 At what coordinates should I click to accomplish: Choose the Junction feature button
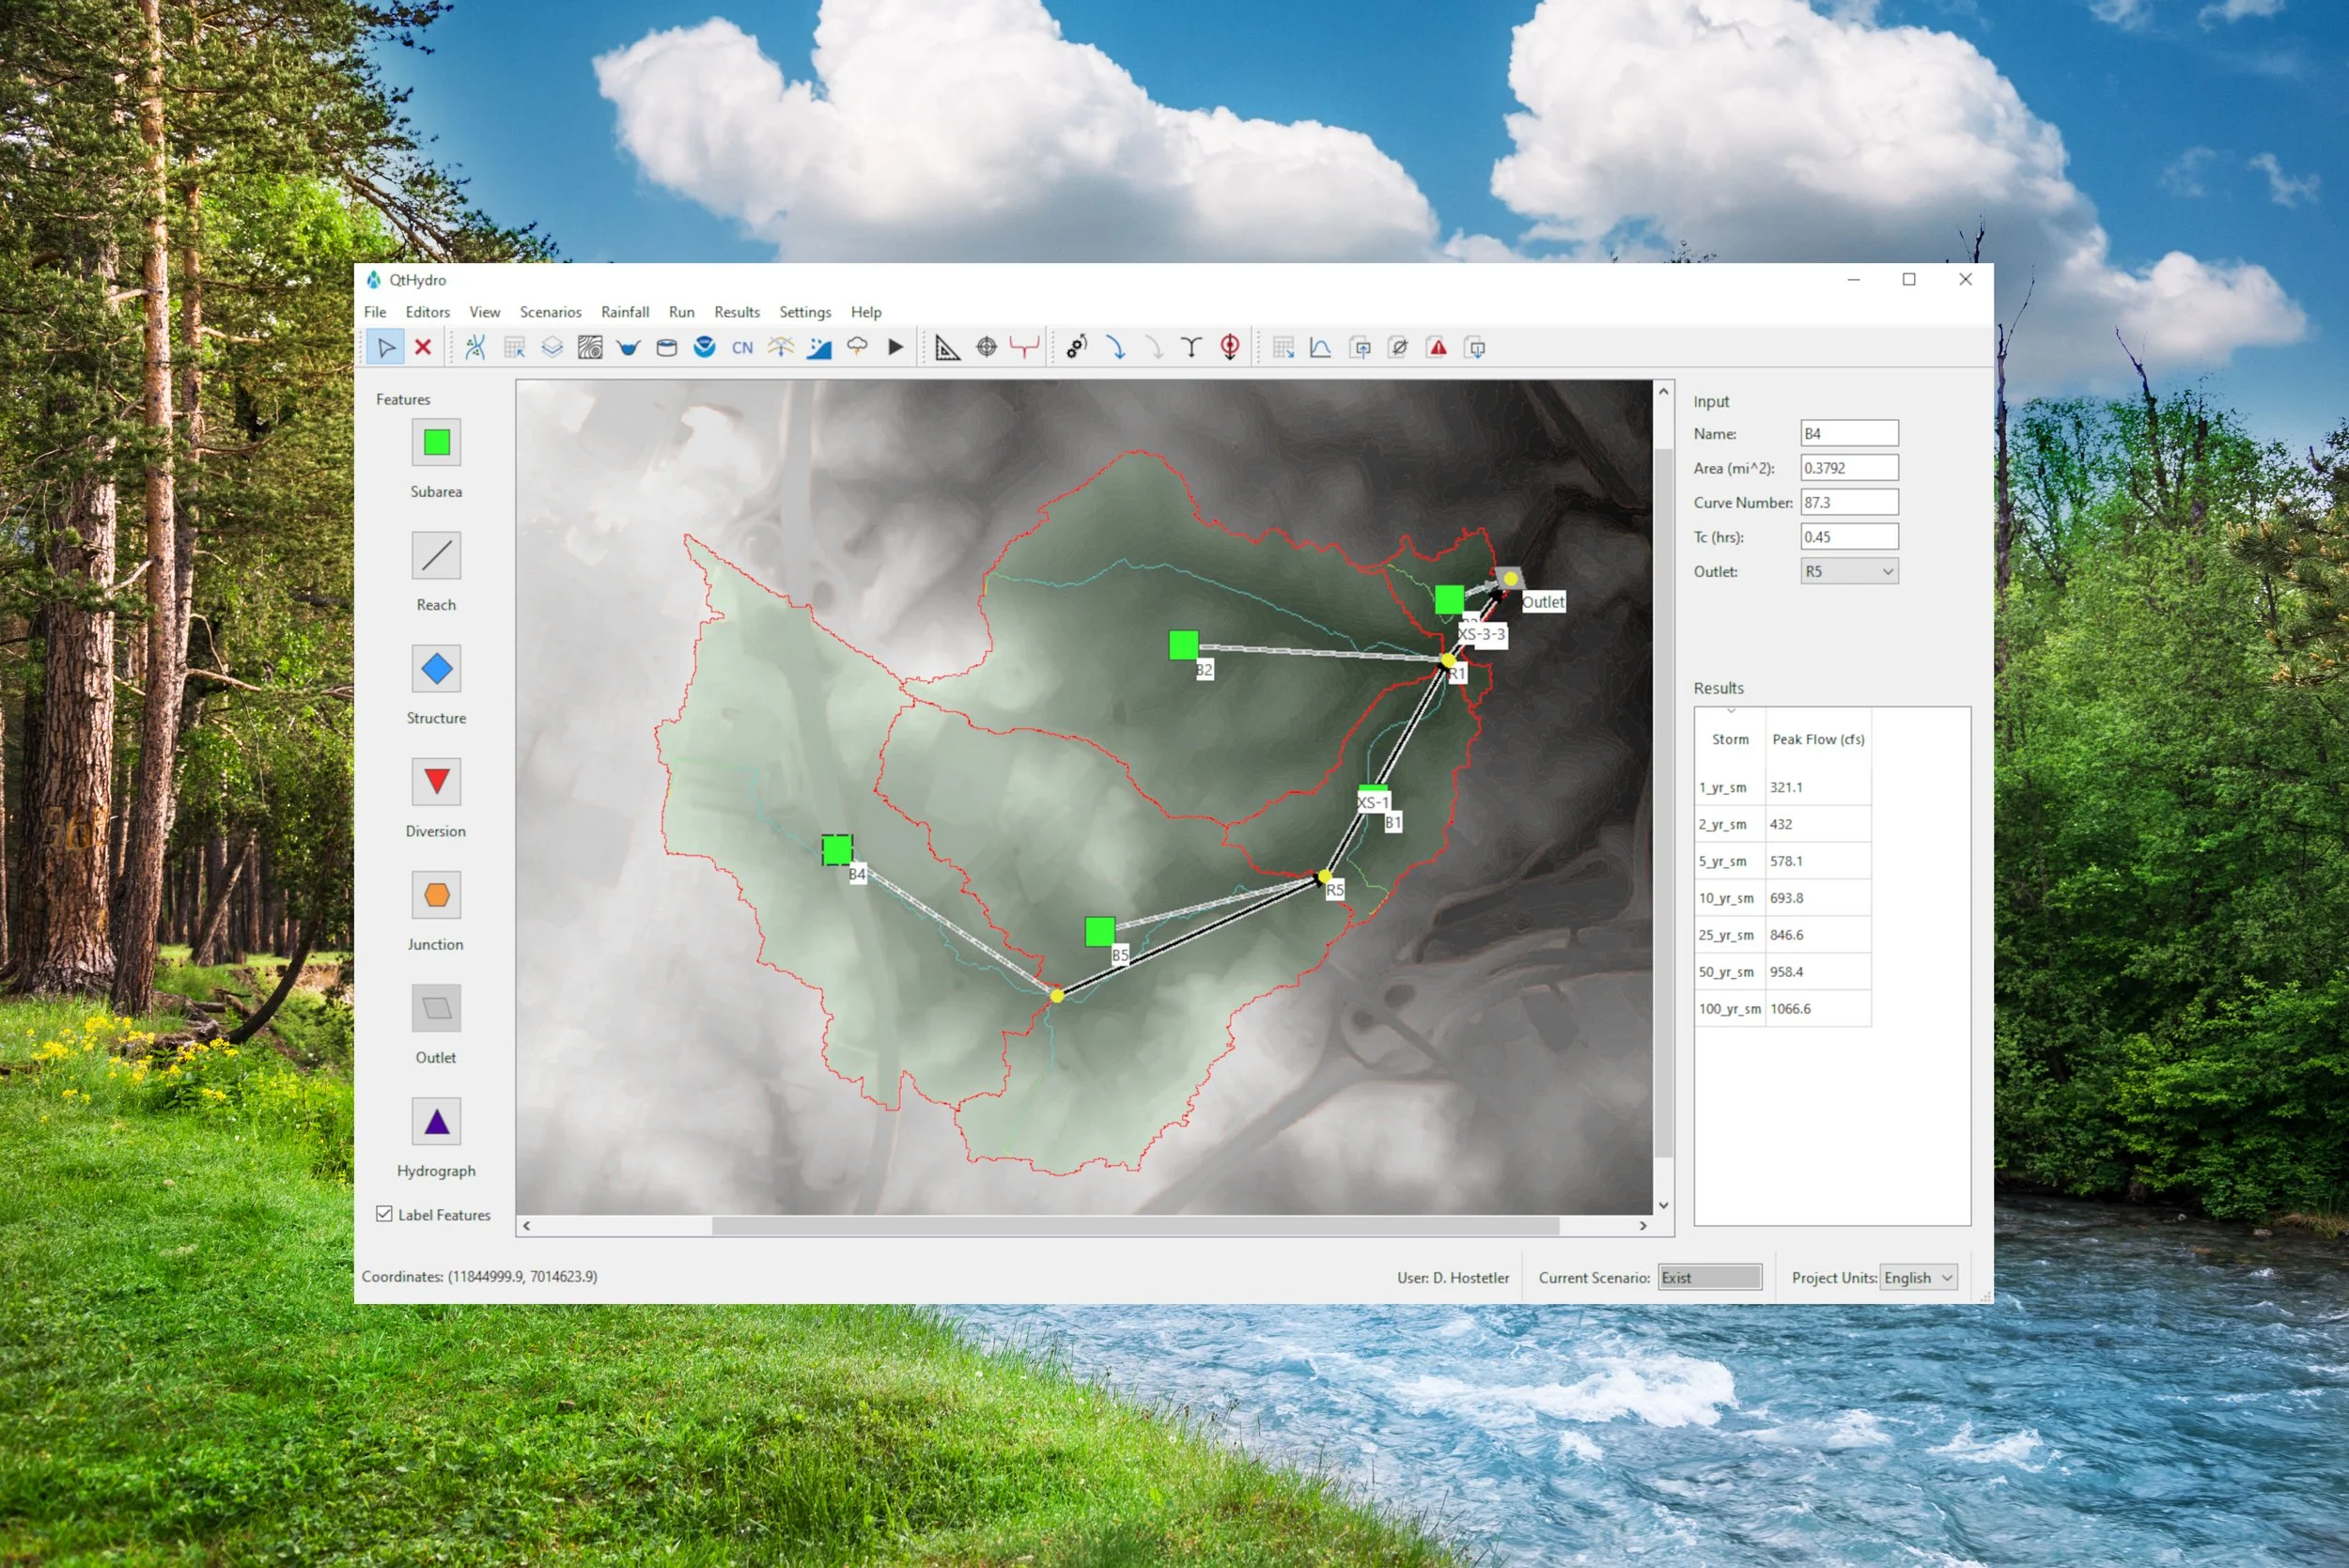click(436, 895)
